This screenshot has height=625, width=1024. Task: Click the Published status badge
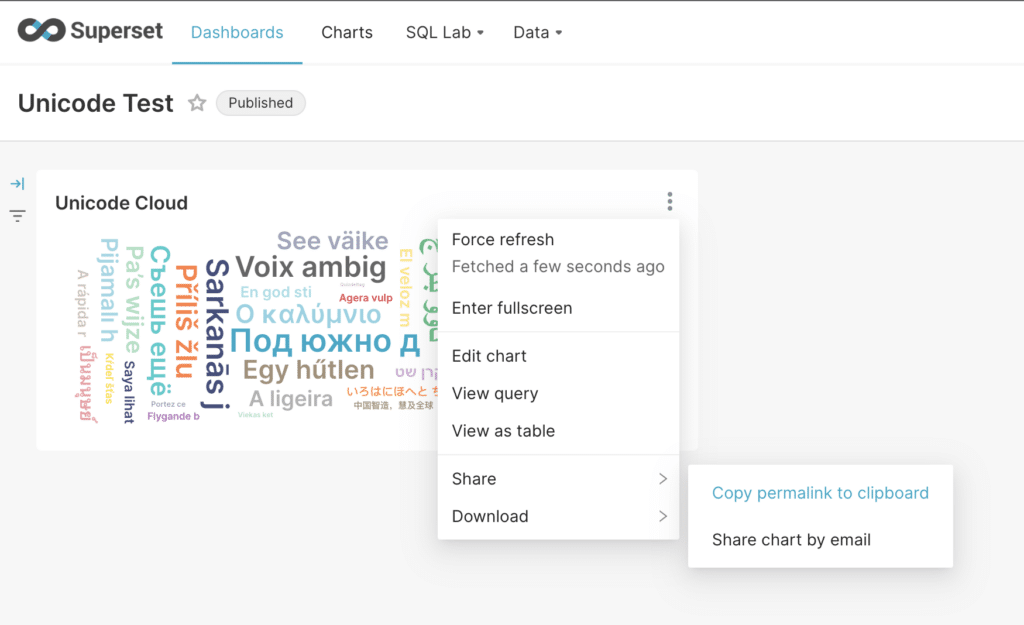pos(260,103)
